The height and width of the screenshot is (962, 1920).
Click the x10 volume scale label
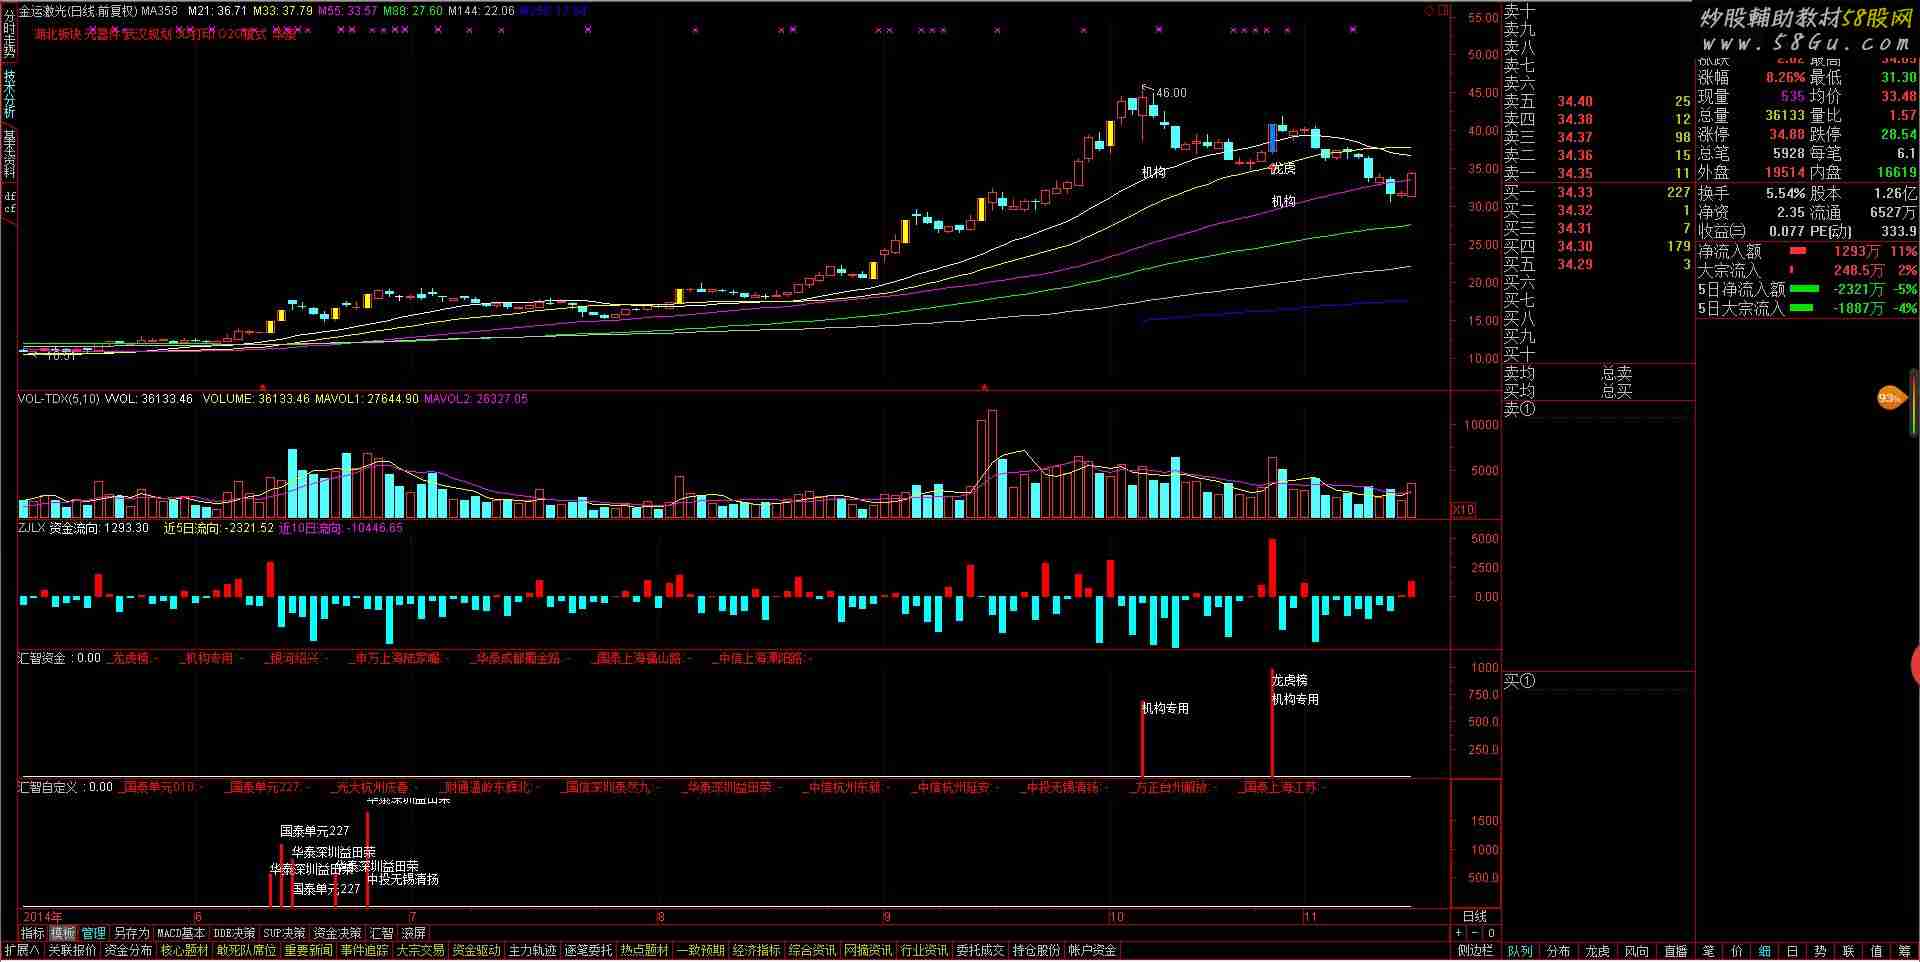(x=1463, y=509)
